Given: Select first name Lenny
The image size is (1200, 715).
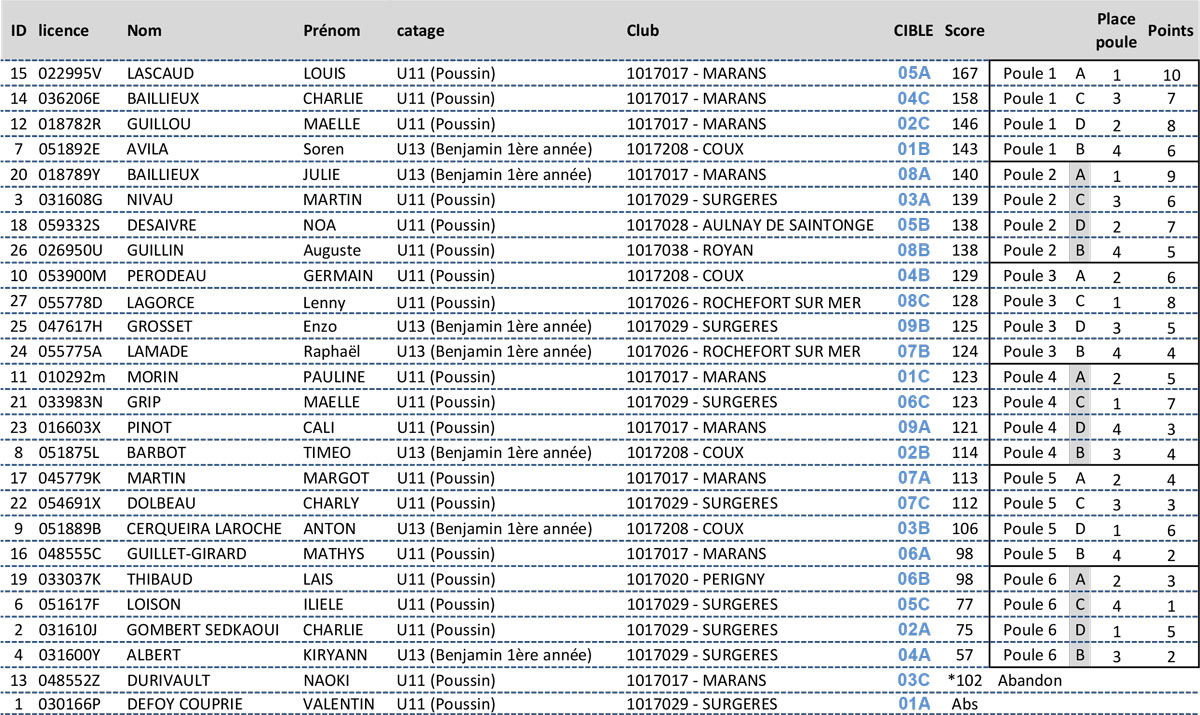Looking at the screenshot, I should click(324, 301).
